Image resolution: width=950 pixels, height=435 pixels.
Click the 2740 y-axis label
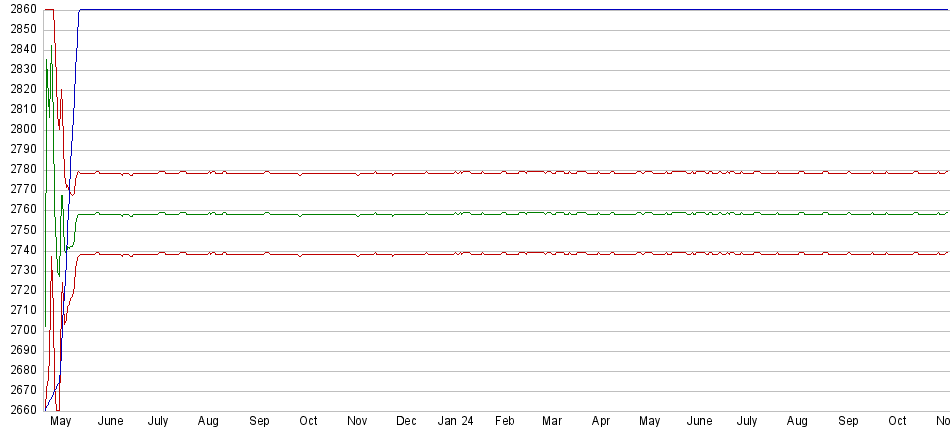click(24, 249)
